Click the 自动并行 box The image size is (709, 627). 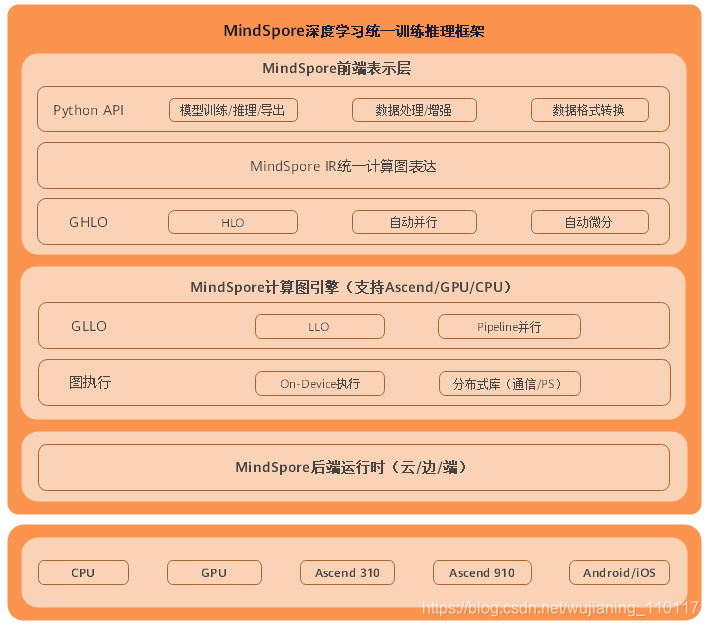[x=414, y=222]
